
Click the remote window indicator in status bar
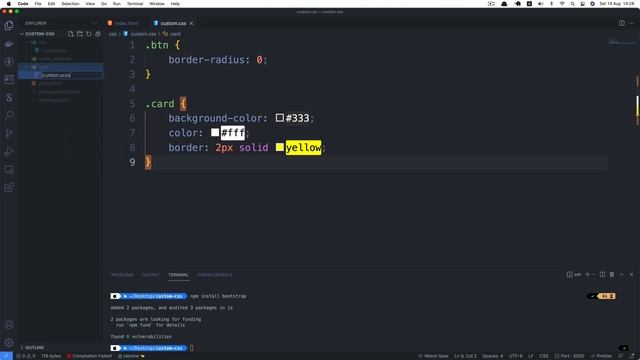[x=6, y=356]
